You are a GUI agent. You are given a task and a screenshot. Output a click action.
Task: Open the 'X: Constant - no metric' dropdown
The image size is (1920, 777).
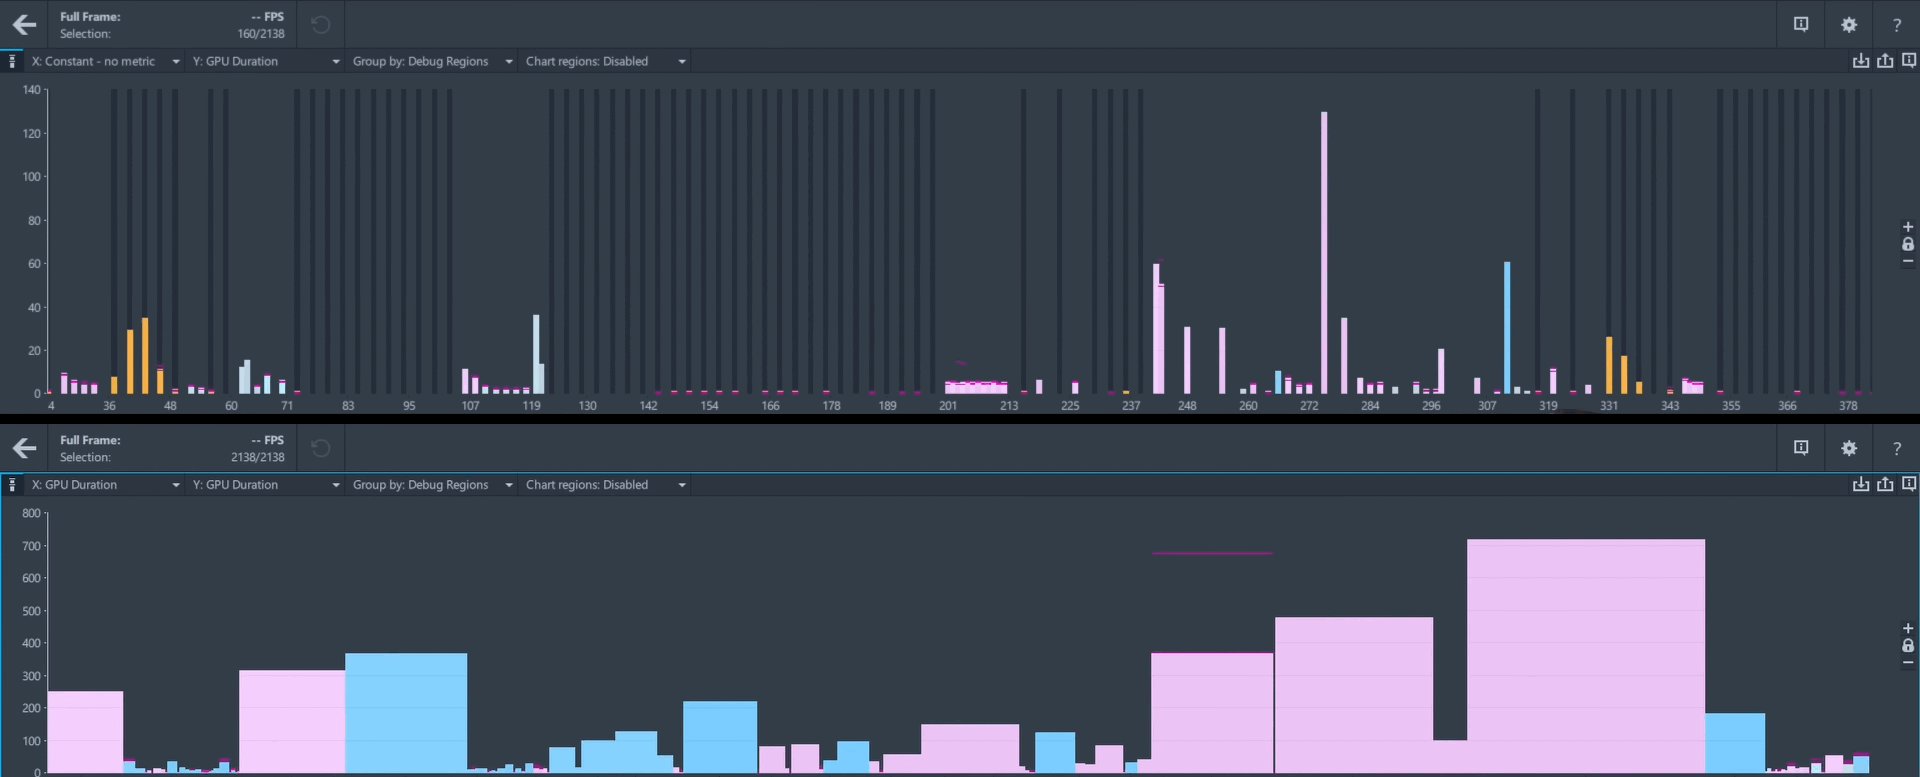pyautogui.click(x=105, y=61)
